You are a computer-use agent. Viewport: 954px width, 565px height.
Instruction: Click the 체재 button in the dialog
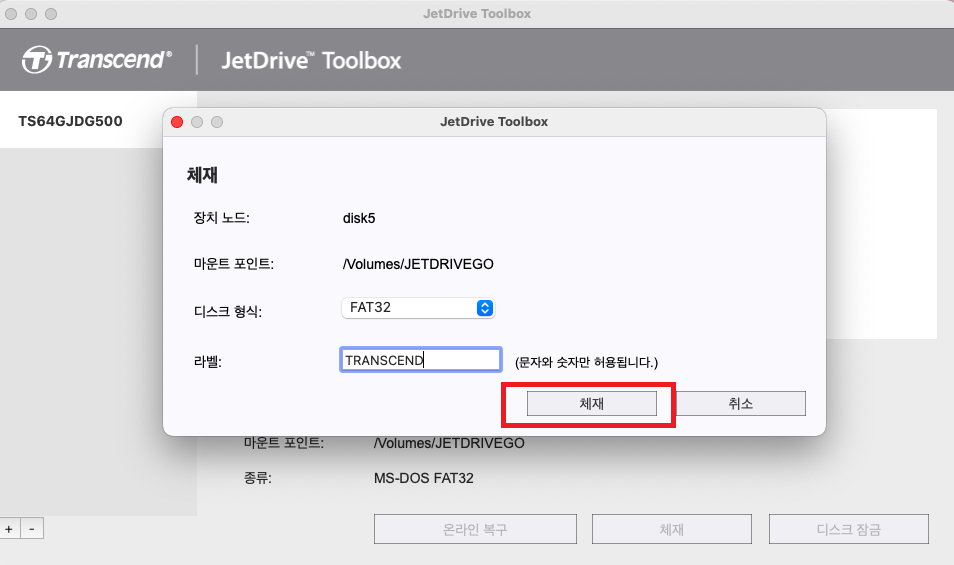(x=591, y=404)
